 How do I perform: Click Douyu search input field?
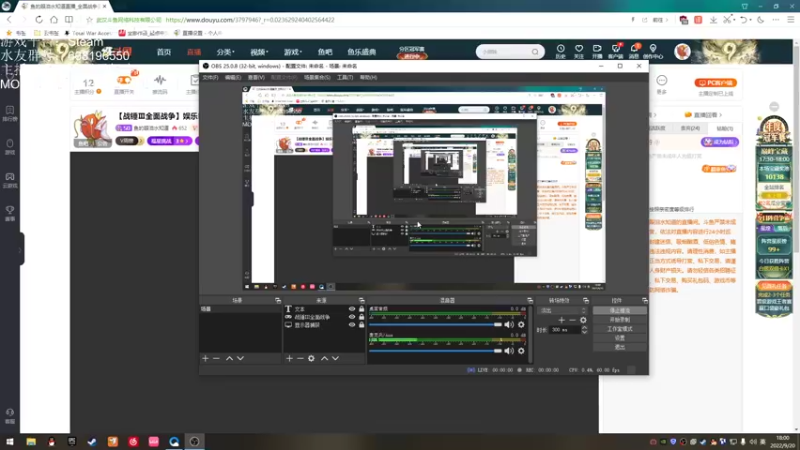505,52
